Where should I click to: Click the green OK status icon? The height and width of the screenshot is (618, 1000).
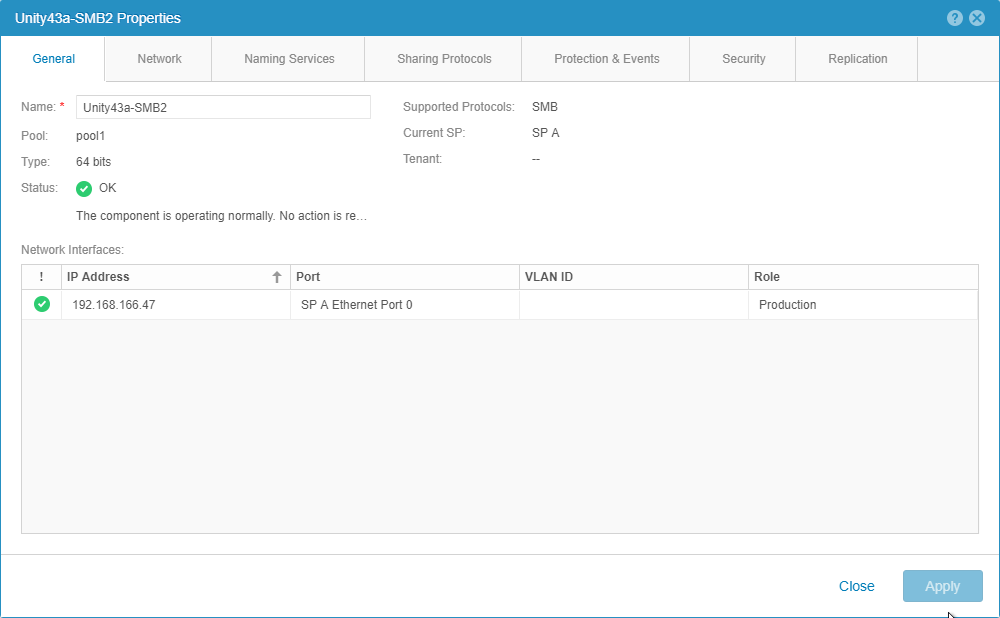[x=84, y=188]
